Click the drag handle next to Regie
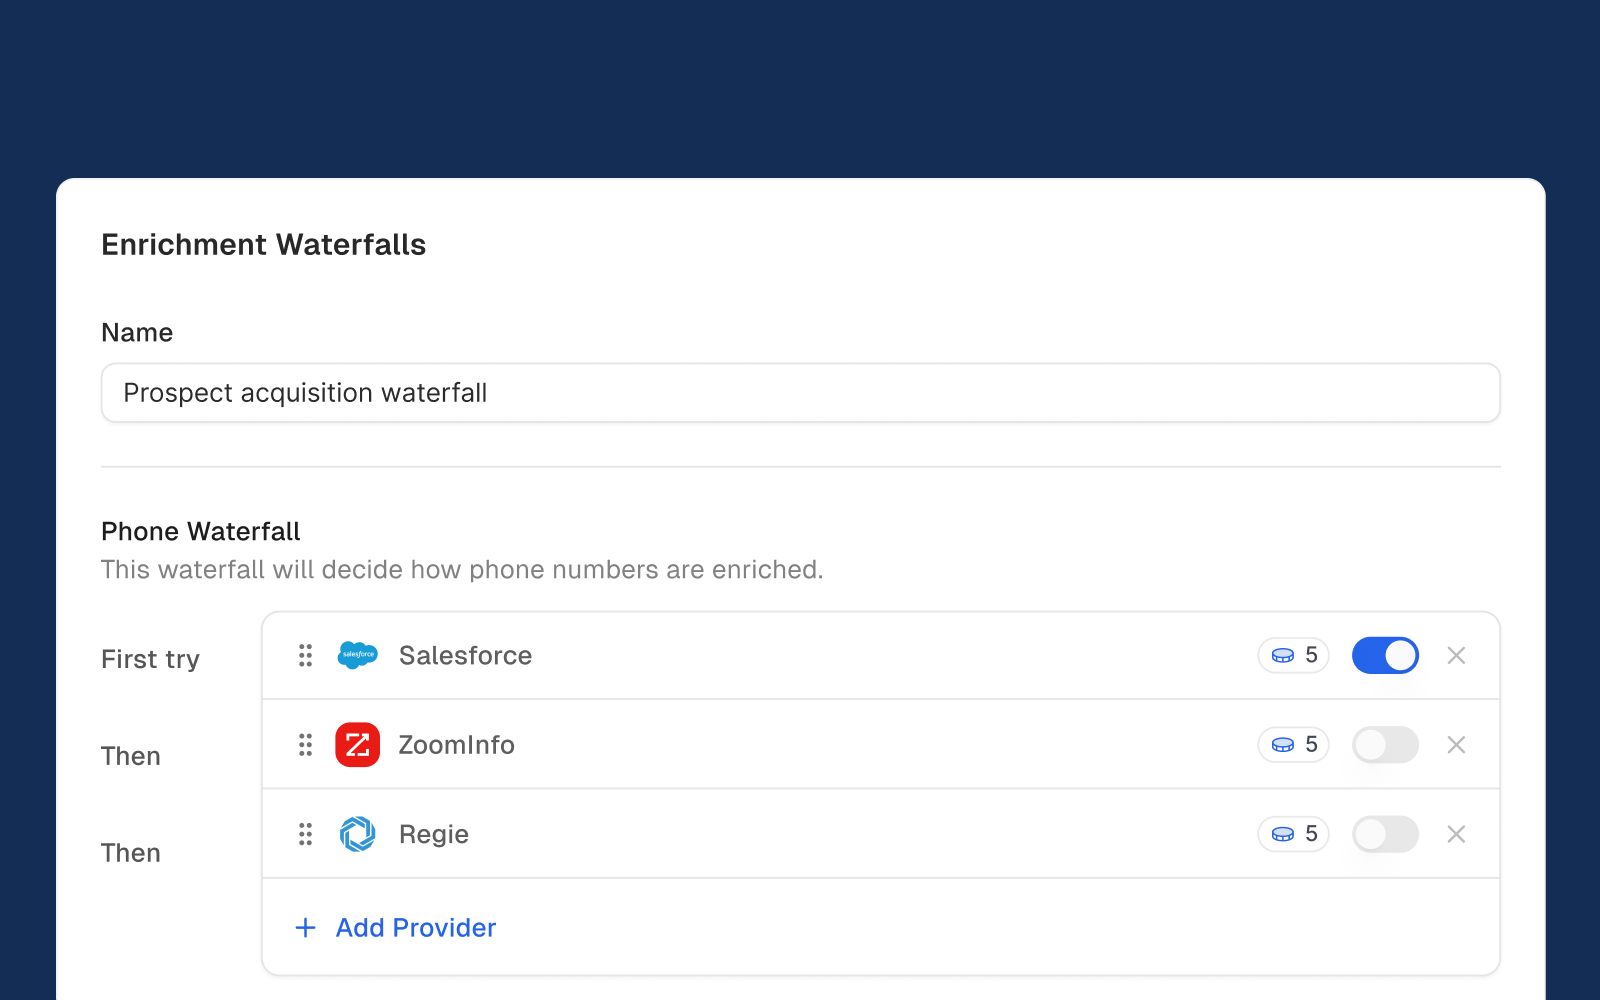The image size is (1600, 1000). click(305, 834)
